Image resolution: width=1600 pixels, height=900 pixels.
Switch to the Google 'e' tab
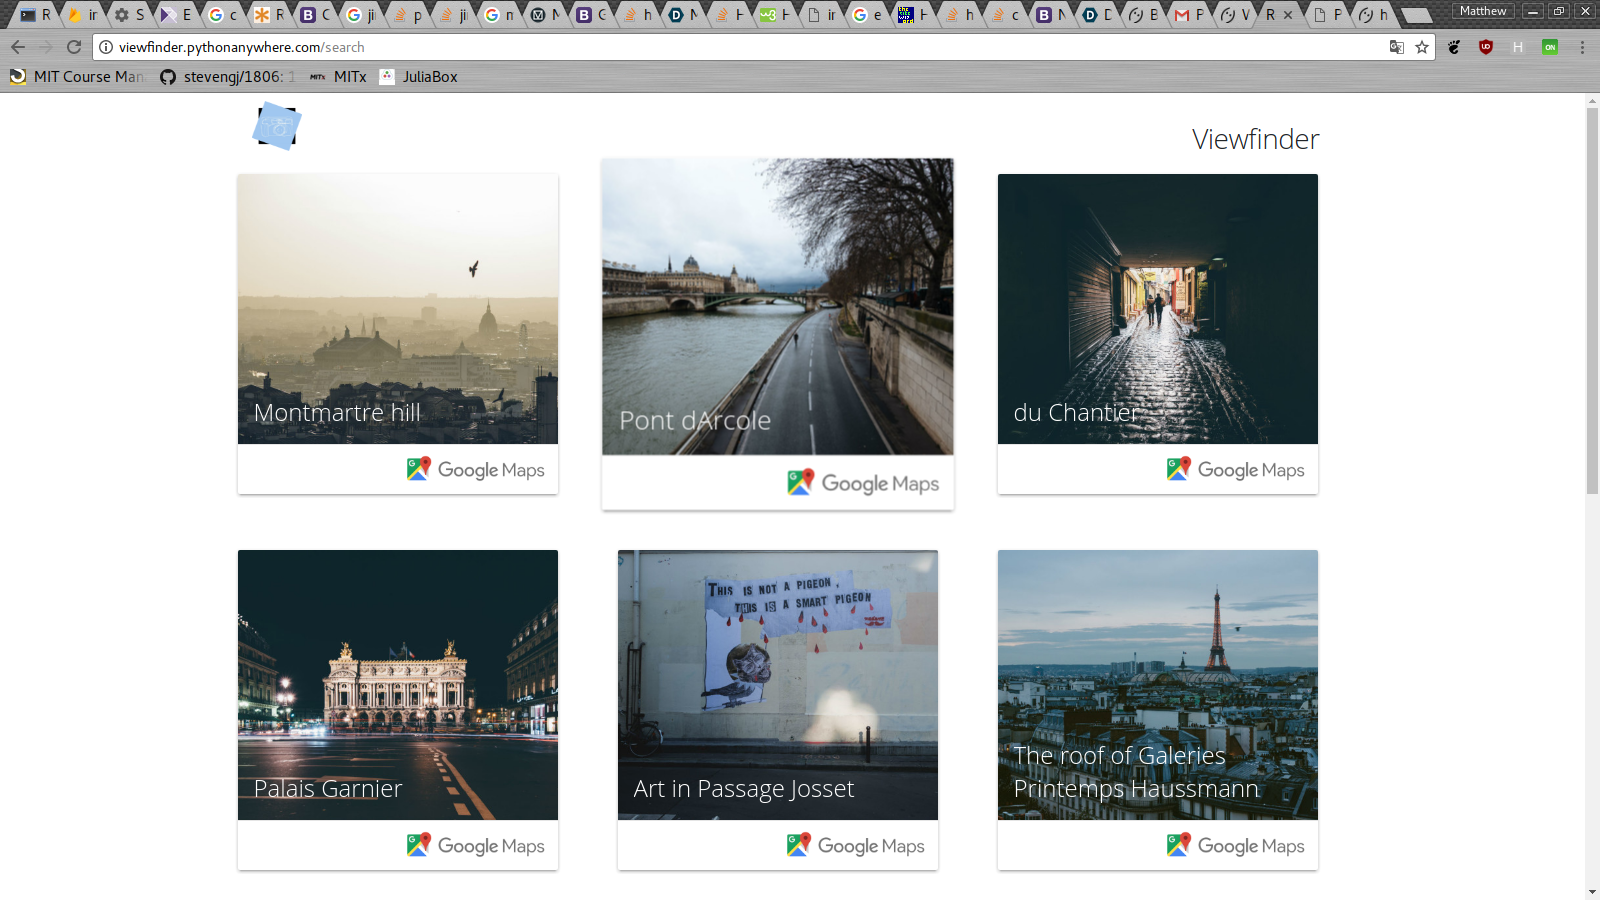click(867, 15)
